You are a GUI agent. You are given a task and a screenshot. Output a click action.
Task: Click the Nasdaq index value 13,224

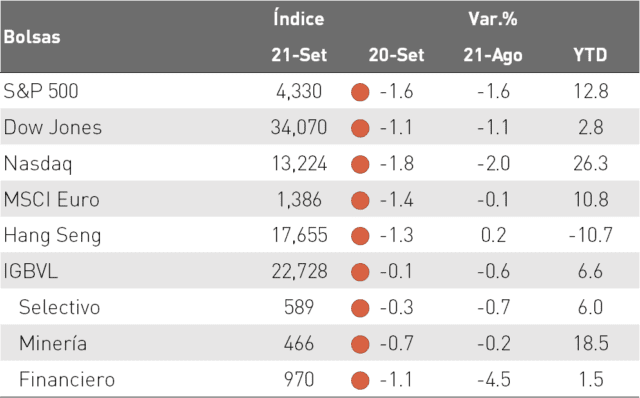click(299, 163)
